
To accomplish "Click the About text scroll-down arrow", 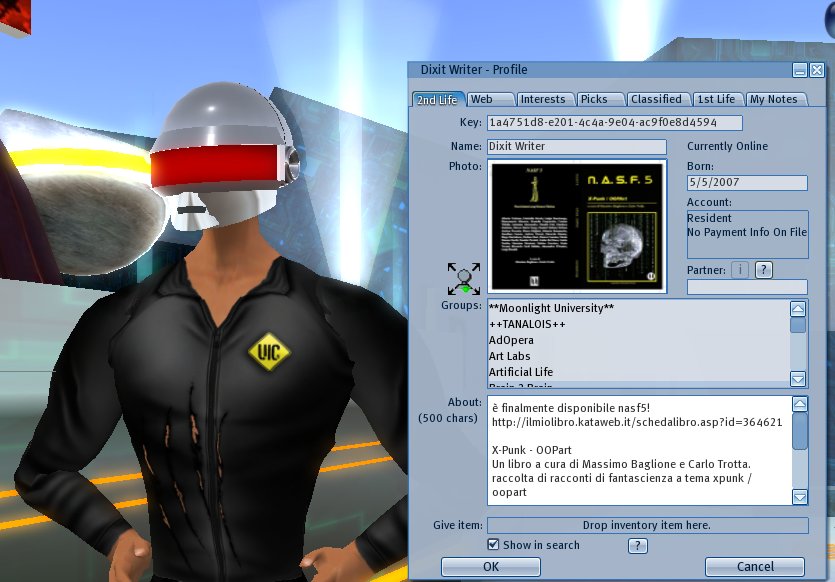I will pos(800,497).
